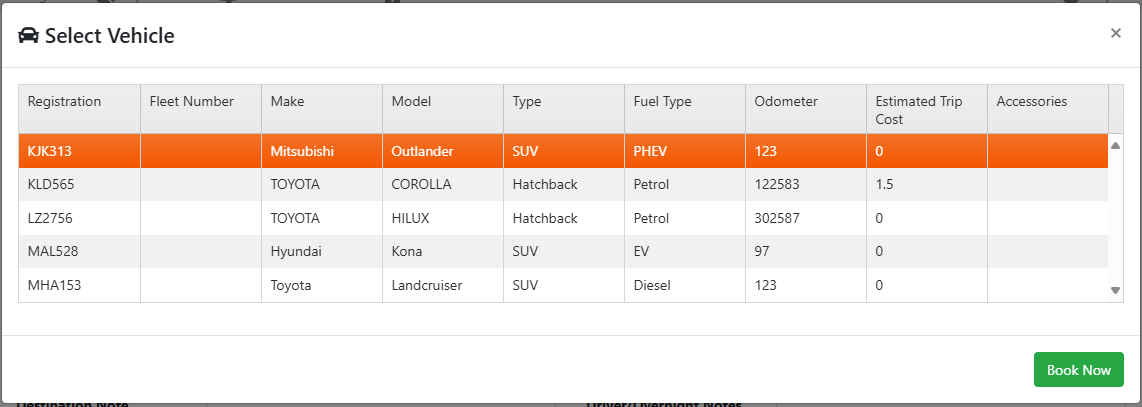1142x407 pixels.
Task: Click the table scrollbar up arrow
Action: click(1115, 146)
